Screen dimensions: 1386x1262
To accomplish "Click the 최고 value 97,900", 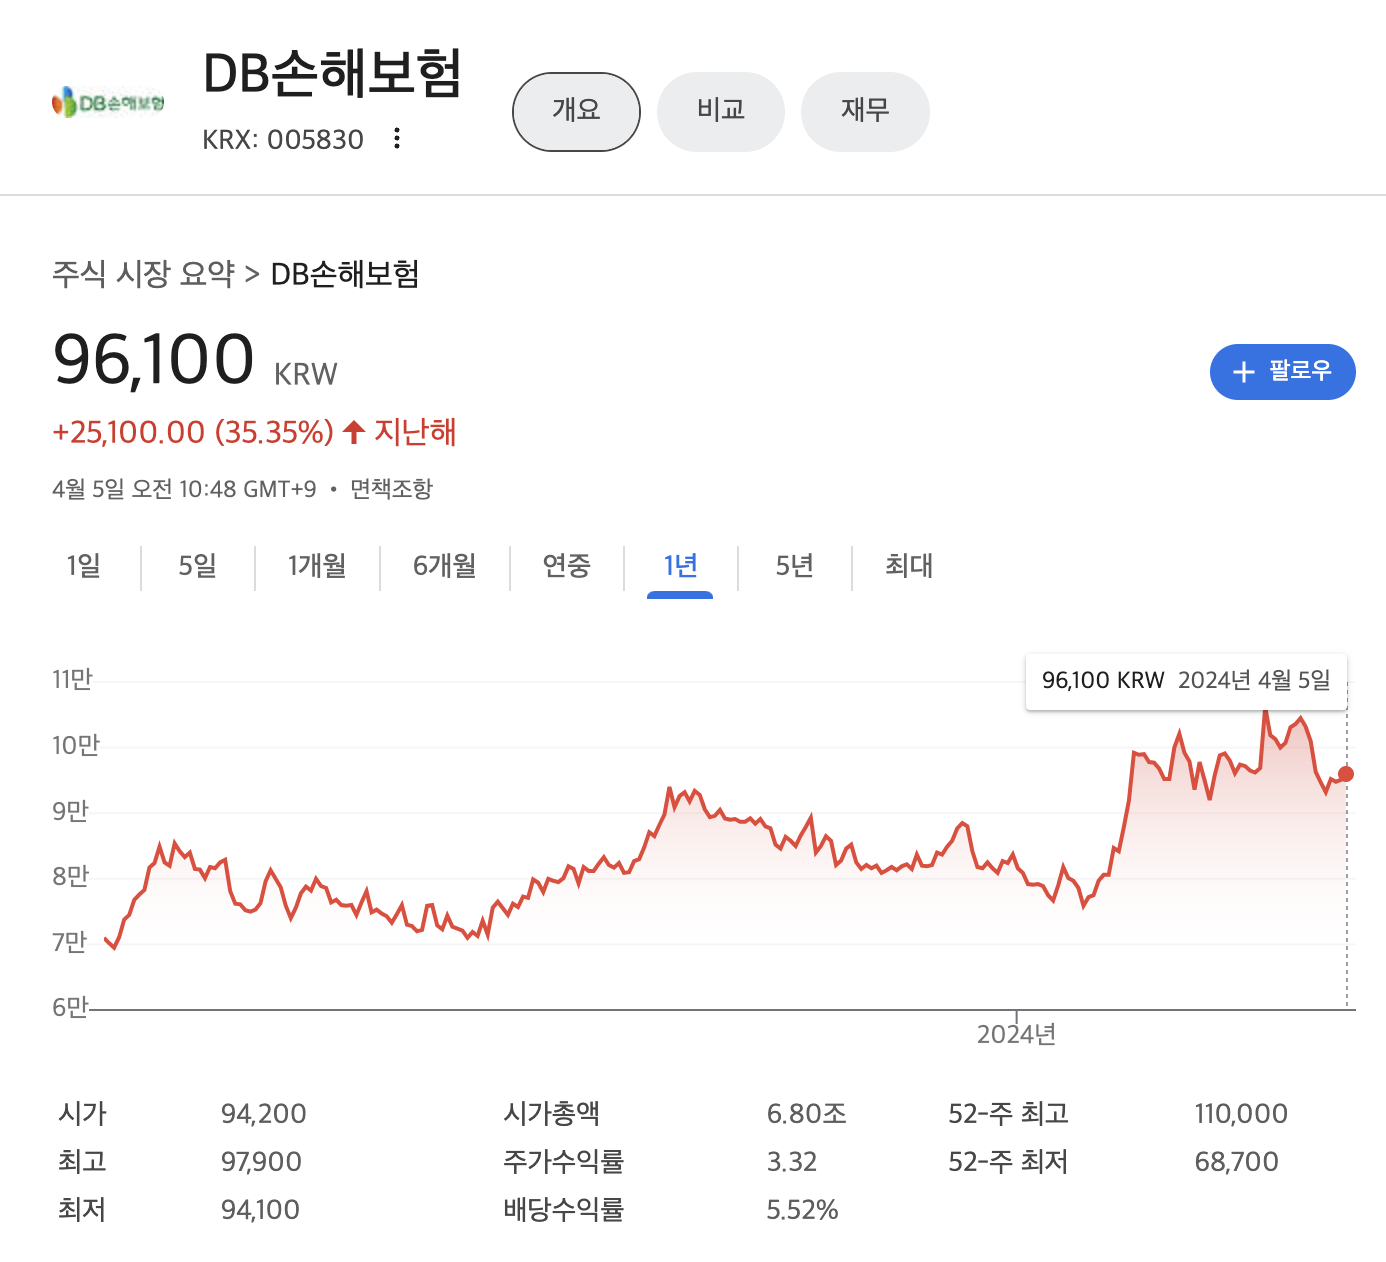I will [261, 1161].
